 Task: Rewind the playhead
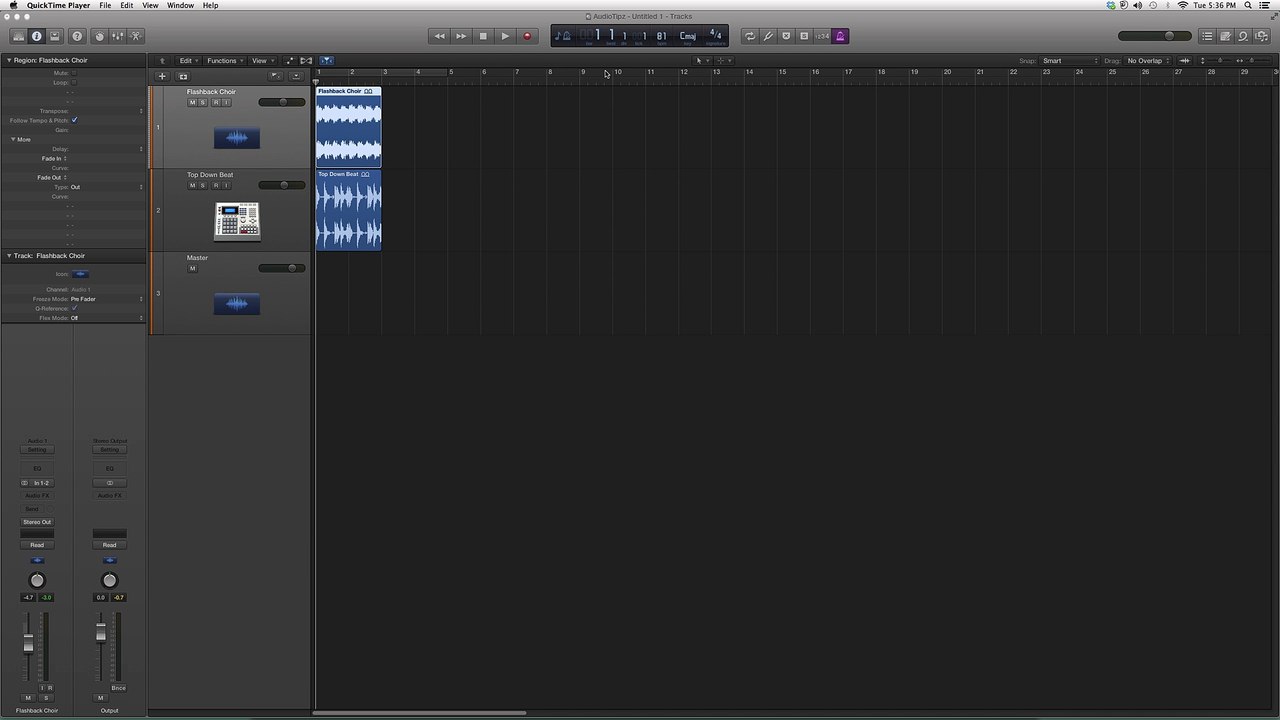(439, 36)
